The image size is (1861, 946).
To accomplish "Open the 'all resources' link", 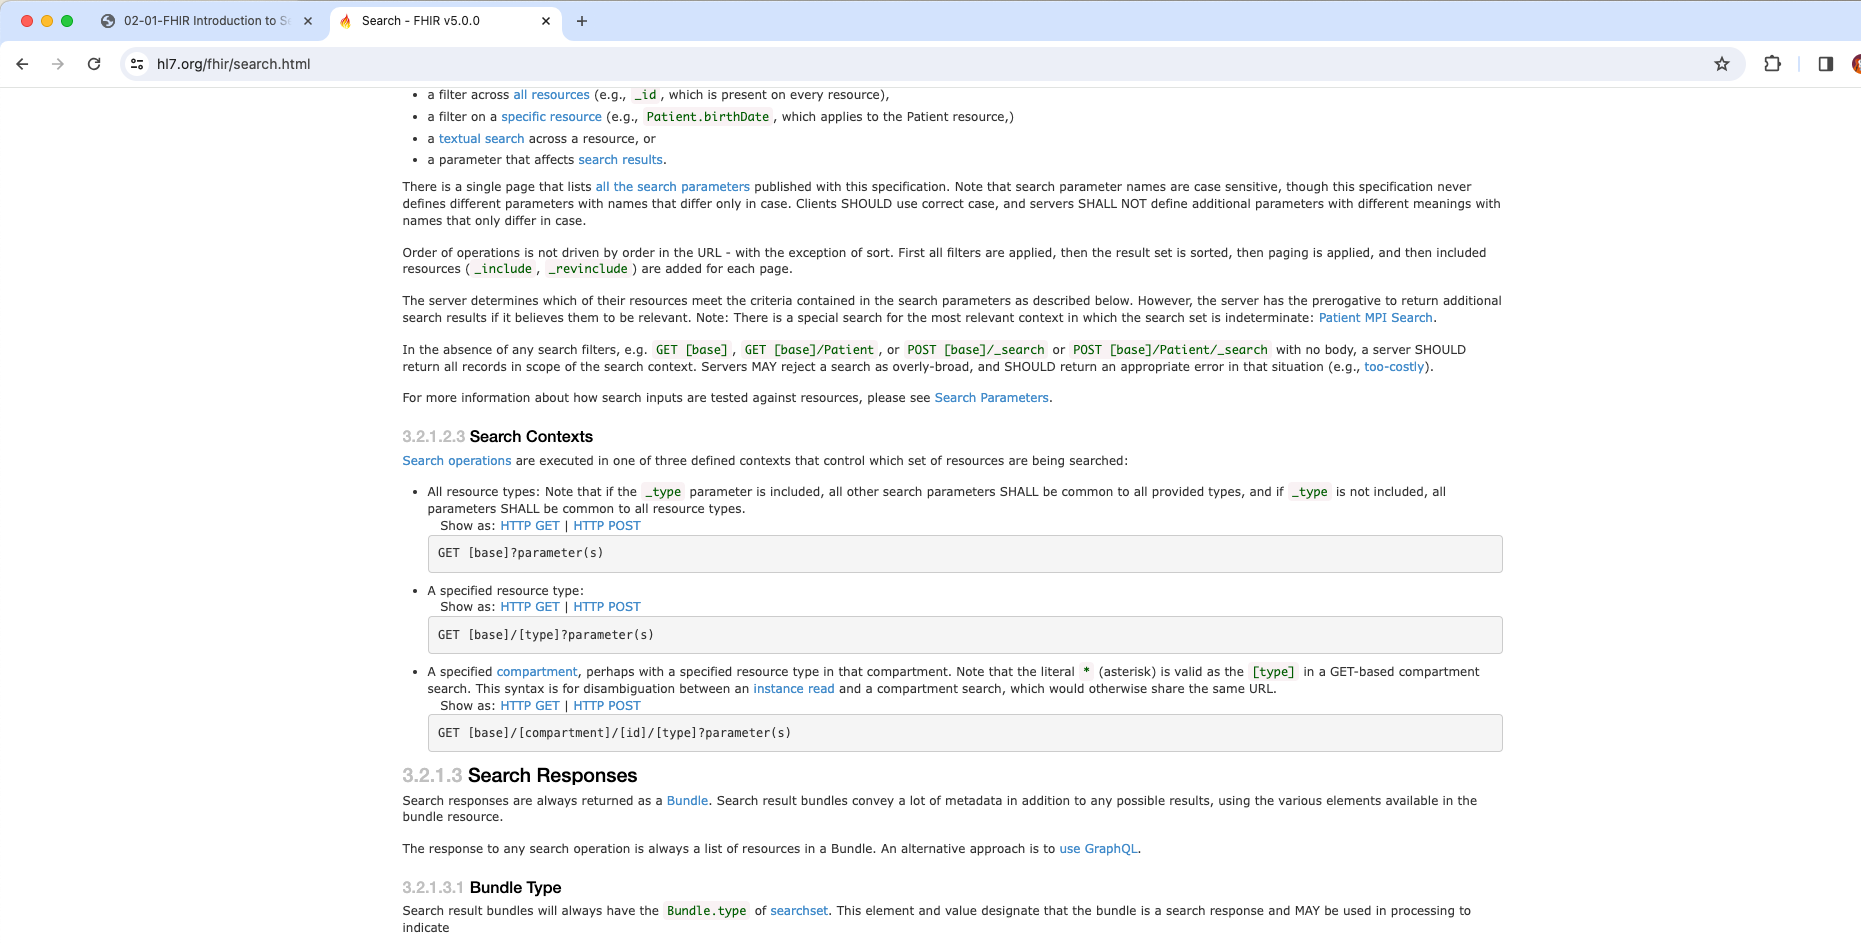I will point(551,95).
